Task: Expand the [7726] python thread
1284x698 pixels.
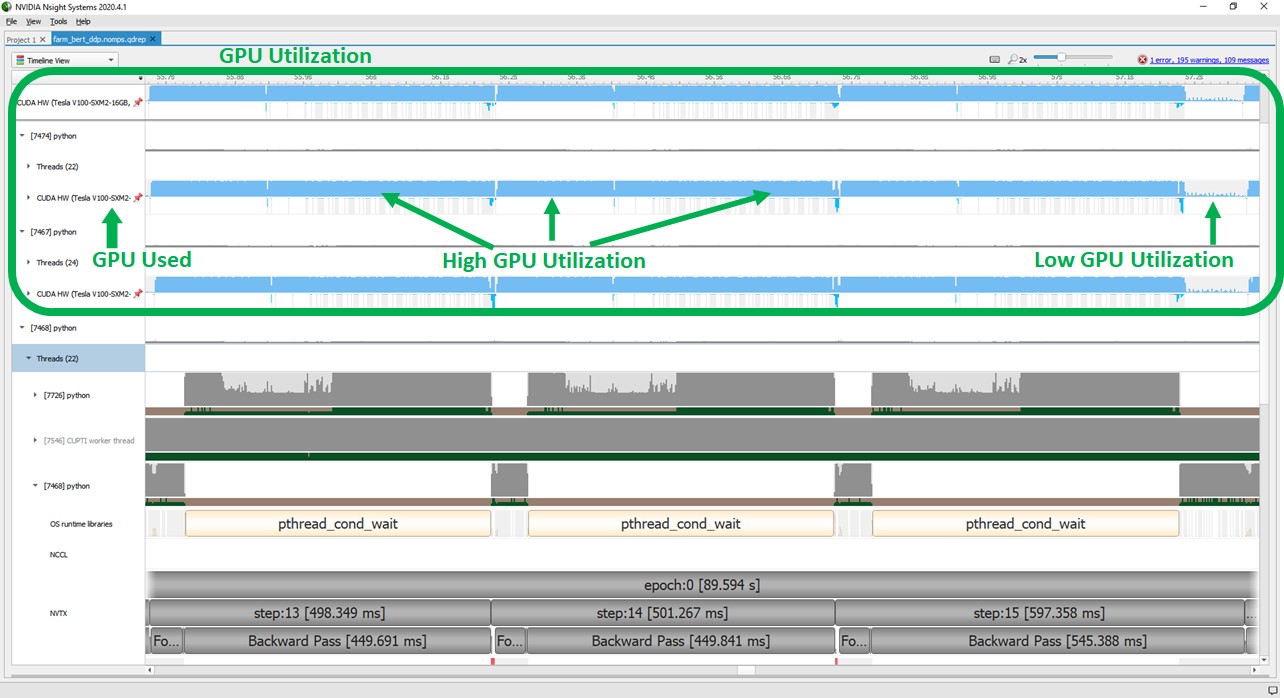Action: click(36, 395)
